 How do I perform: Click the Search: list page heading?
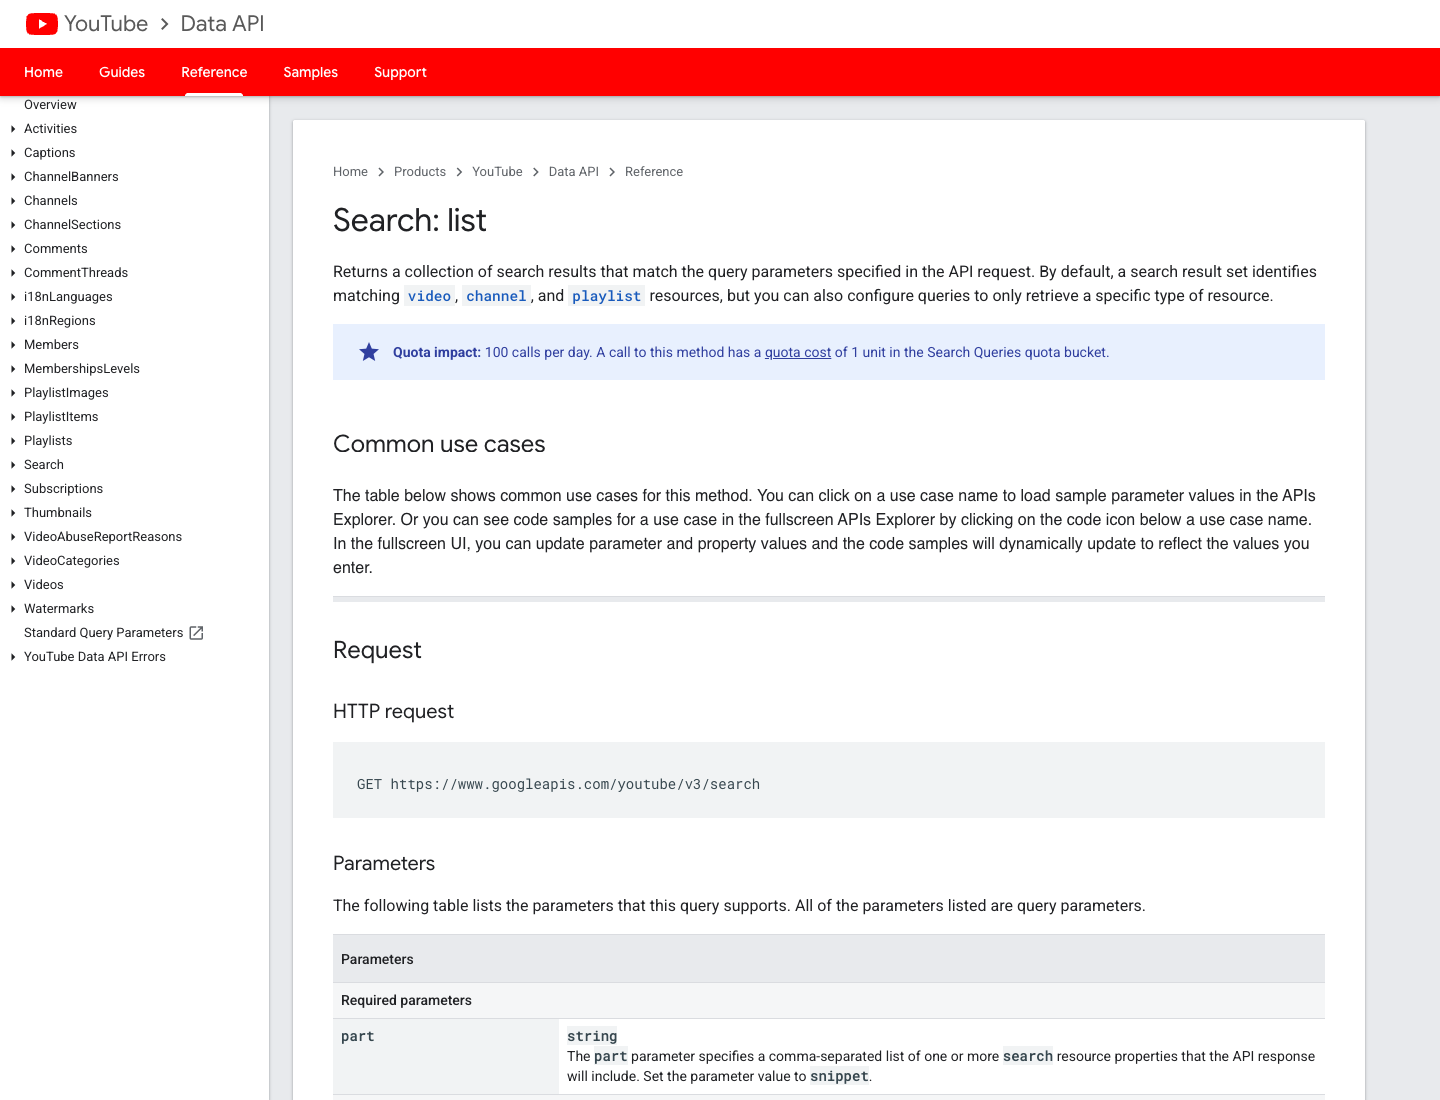409,220
